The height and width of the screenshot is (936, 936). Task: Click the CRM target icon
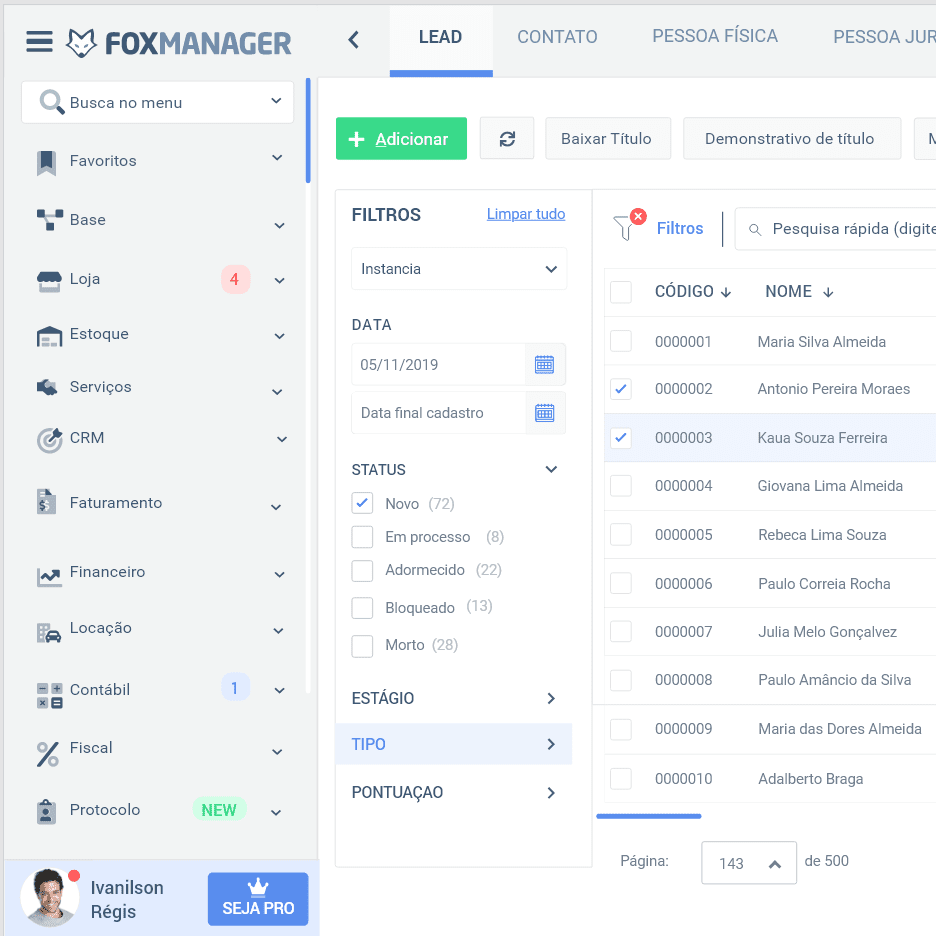[x=50, y=440]
